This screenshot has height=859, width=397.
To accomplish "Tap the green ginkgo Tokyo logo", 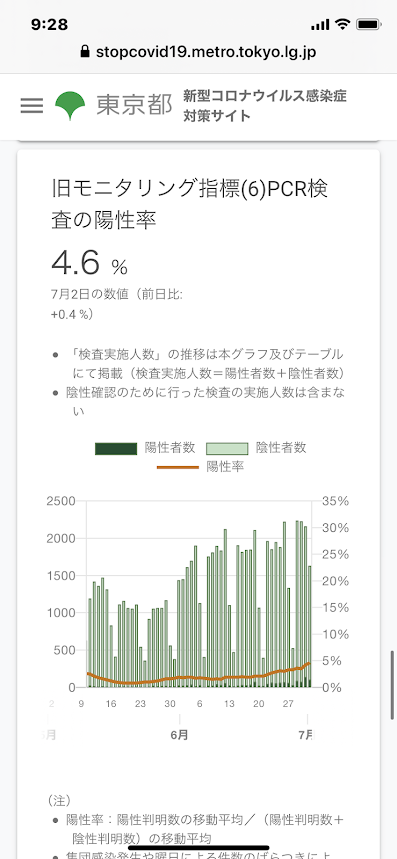I will [70, 106].
